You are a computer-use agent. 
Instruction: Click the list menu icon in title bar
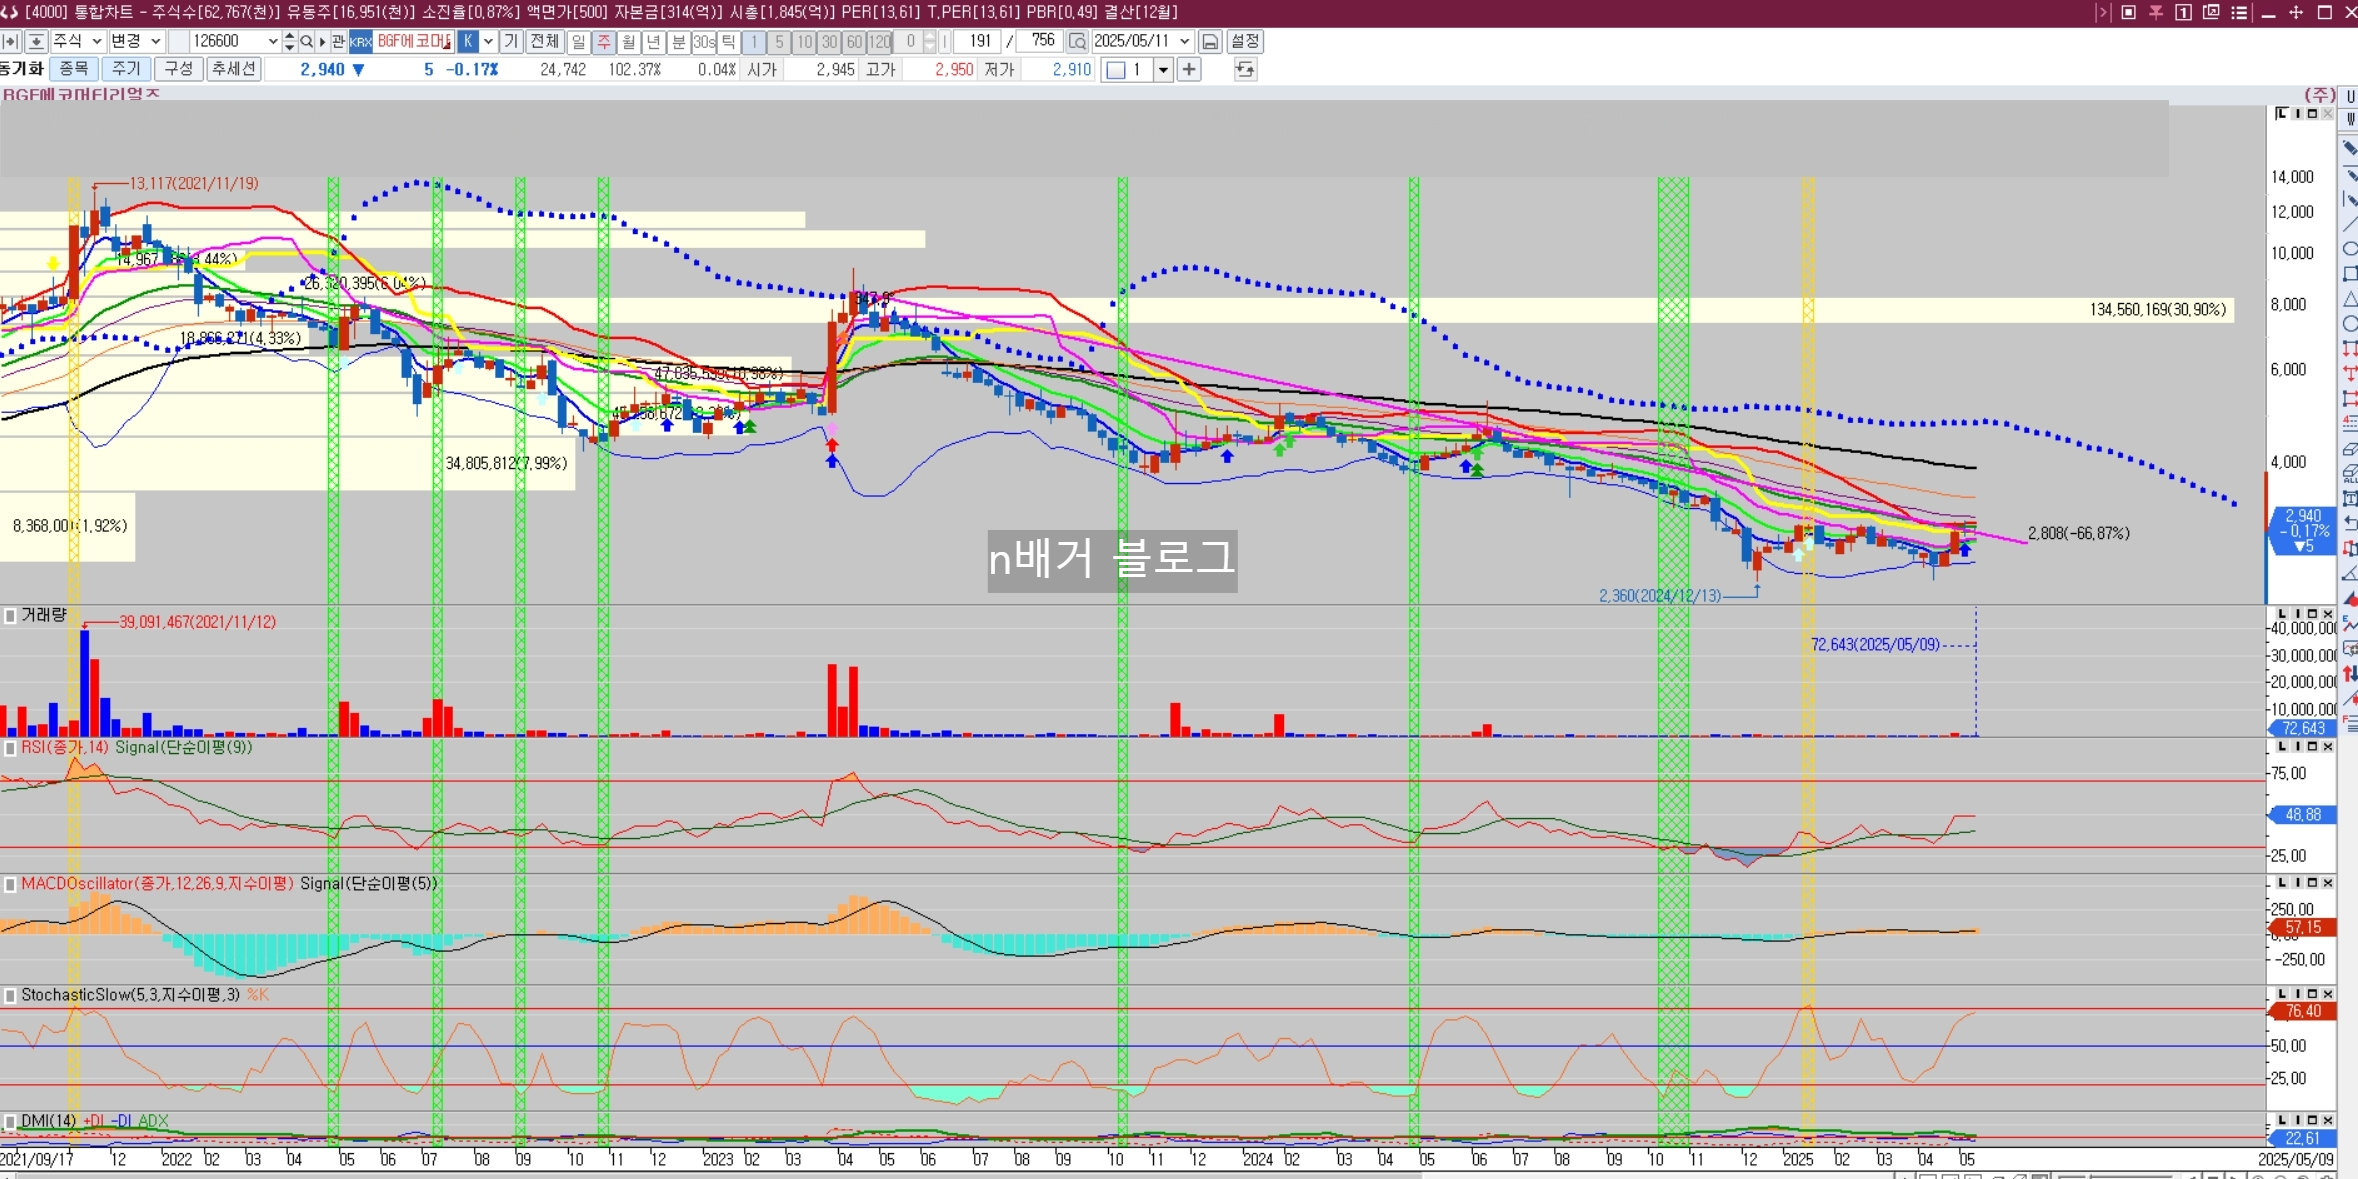click(2240, 12)
